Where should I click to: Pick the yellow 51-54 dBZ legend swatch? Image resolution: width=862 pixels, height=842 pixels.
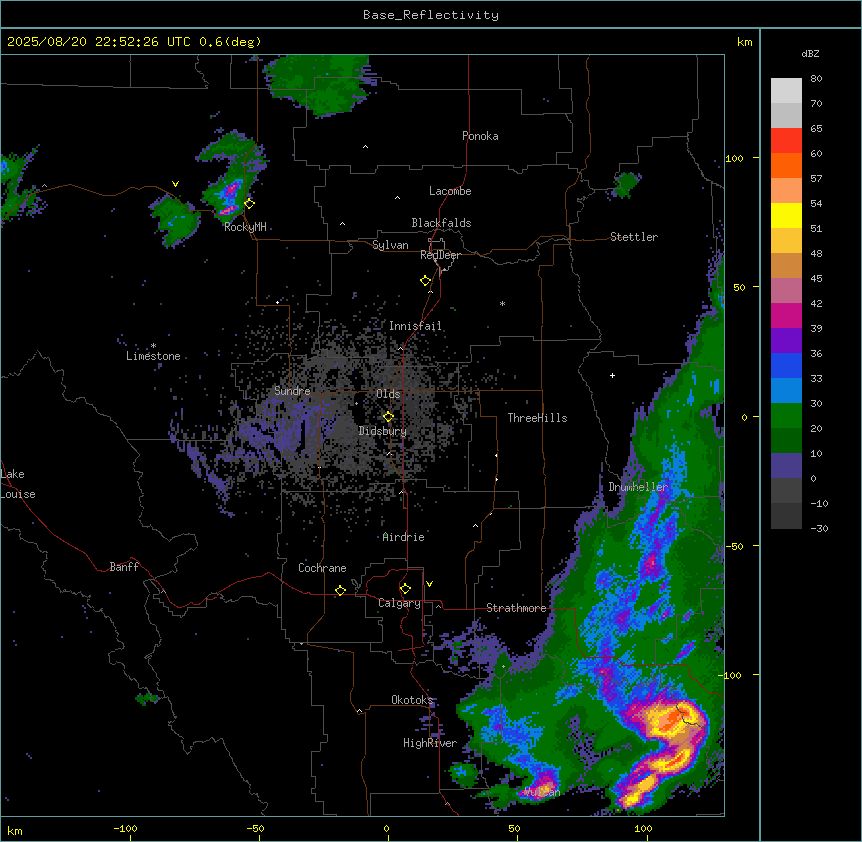coord(786,215)
